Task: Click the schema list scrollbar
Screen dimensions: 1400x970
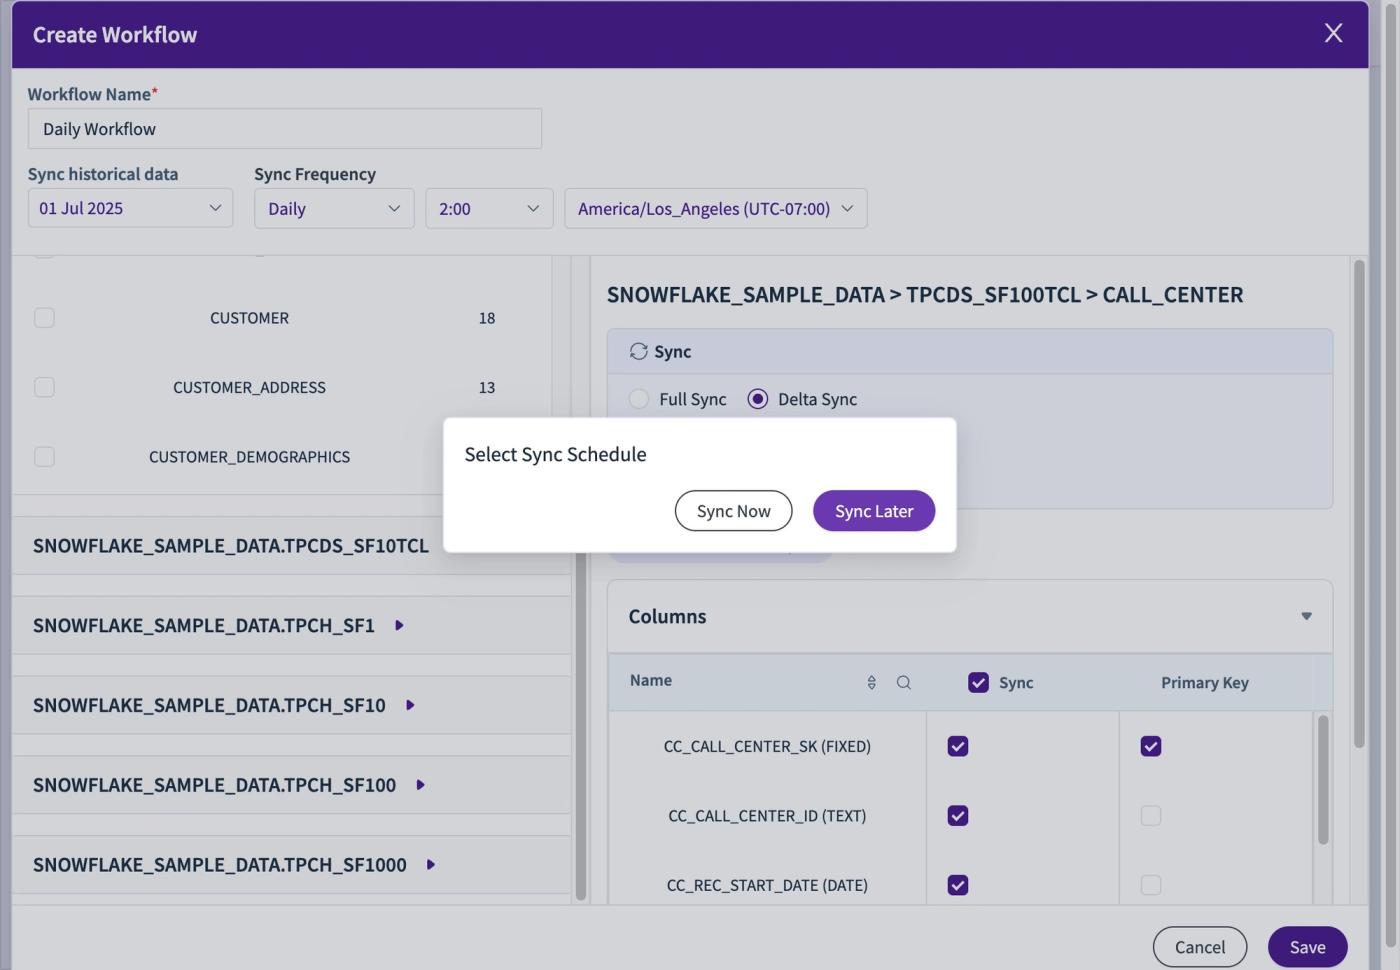Action: 580,725
